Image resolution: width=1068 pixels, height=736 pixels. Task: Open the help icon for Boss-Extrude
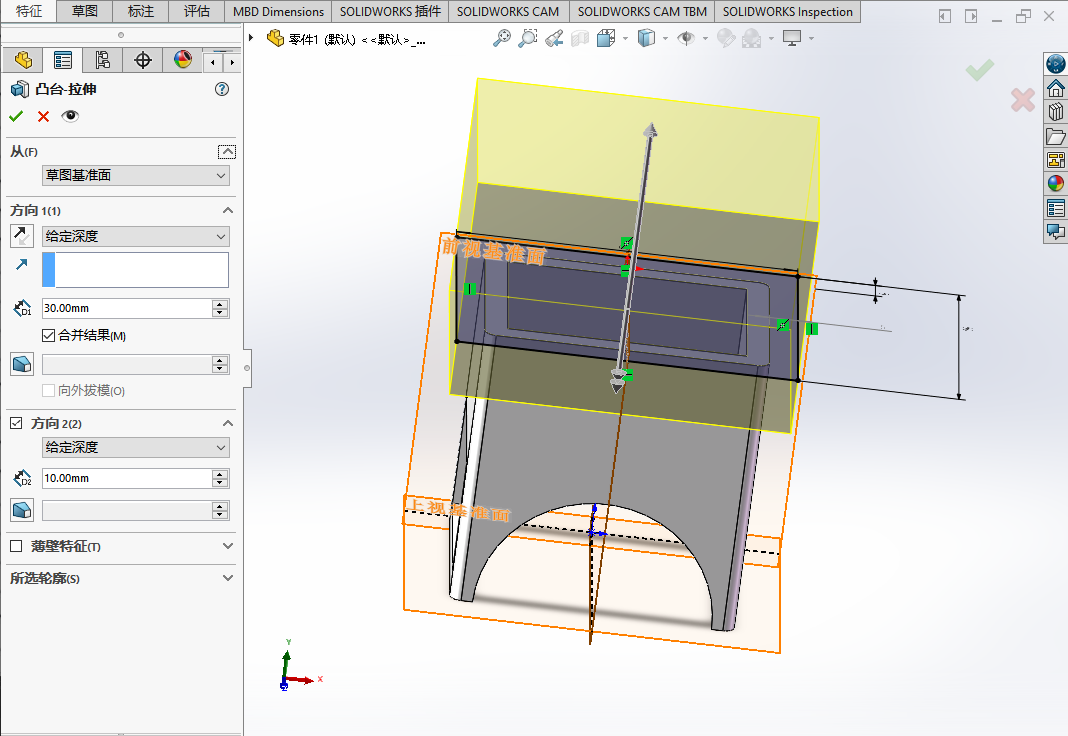click(222, 89)
